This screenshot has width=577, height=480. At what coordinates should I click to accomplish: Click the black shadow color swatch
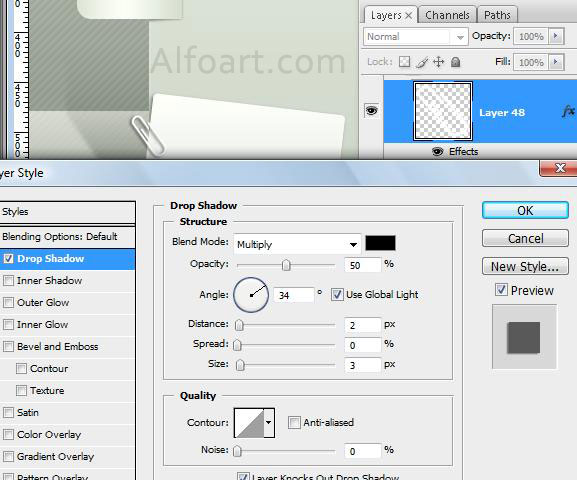pyautogui.click(x=380, y=243)
